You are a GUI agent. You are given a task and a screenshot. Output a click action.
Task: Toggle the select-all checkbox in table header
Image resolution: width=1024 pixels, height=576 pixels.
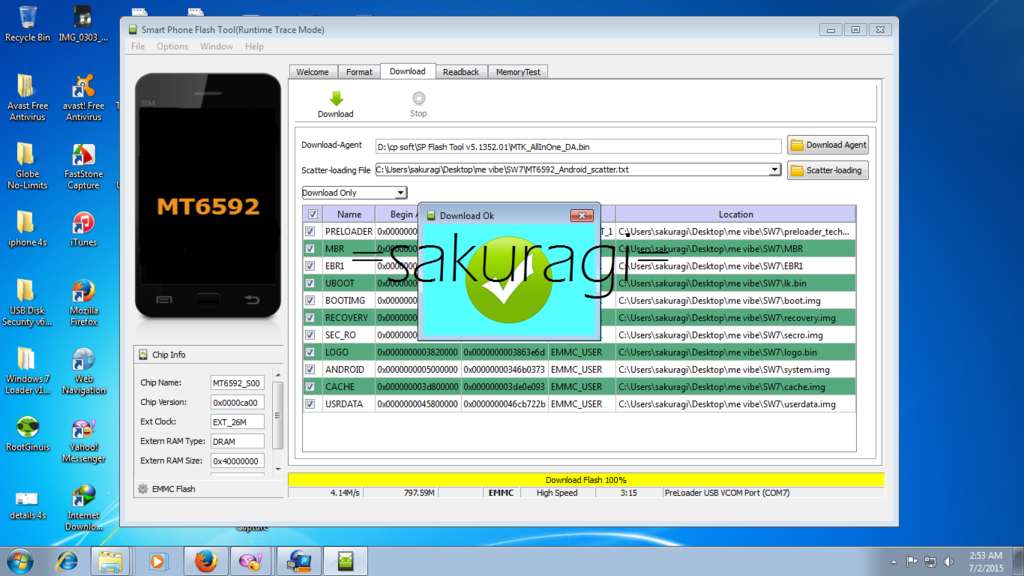[x=313, y=214]
